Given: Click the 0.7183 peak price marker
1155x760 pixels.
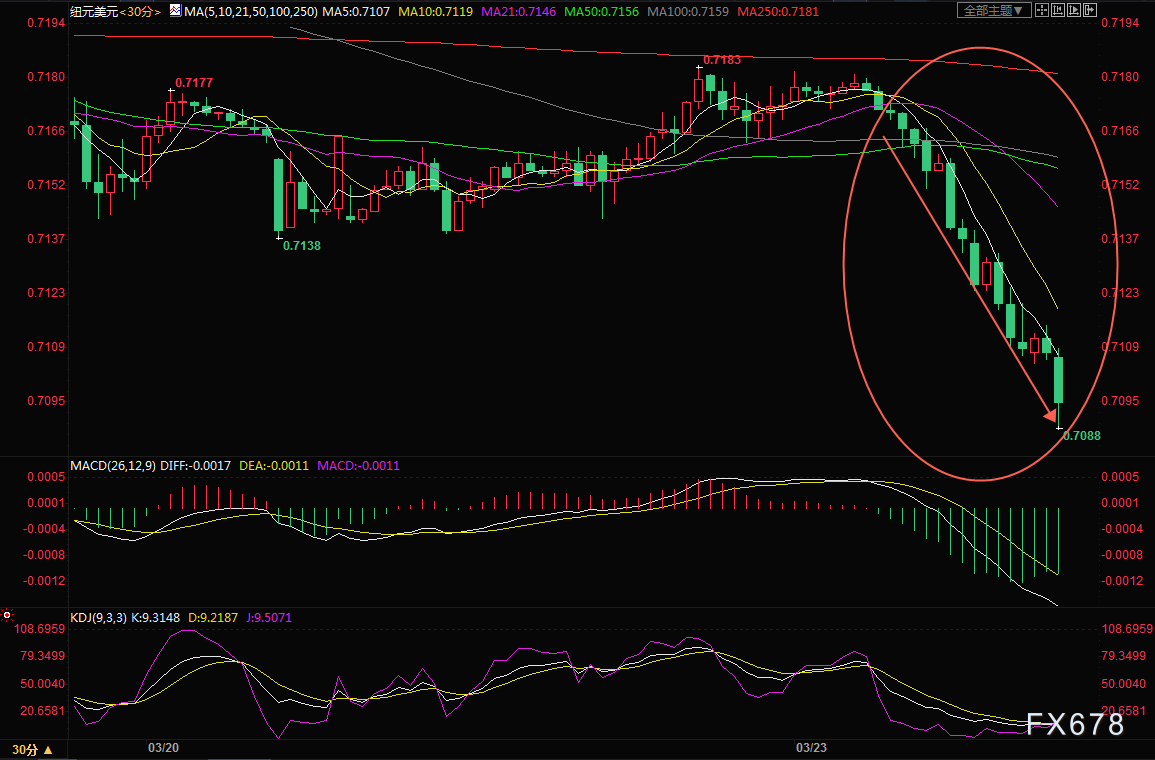Looking at the screenshot, I should point(722,60).
